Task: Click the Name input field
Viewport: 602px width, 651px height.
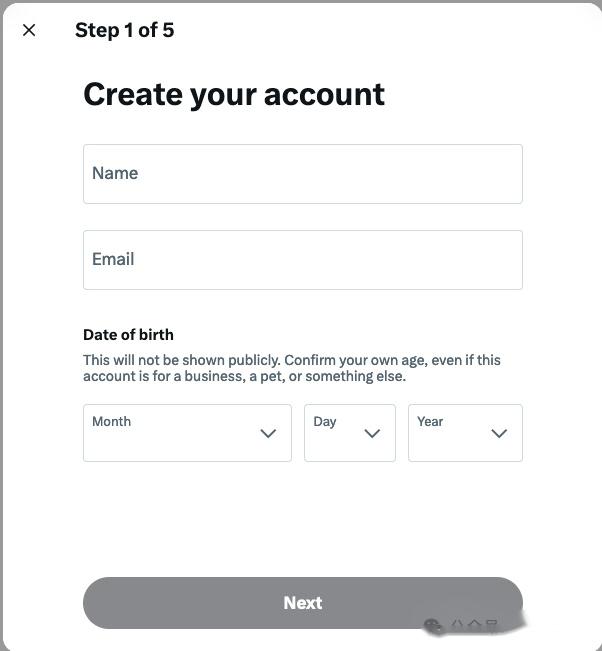Action: [x=302, y=174]
